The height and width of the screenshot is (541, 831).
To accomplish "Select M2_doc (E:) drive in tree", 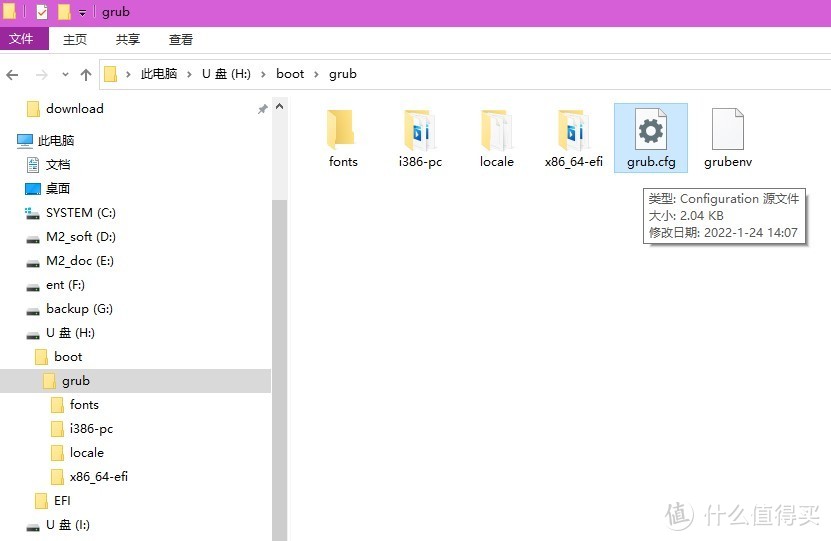I will (x=79, y=260).
